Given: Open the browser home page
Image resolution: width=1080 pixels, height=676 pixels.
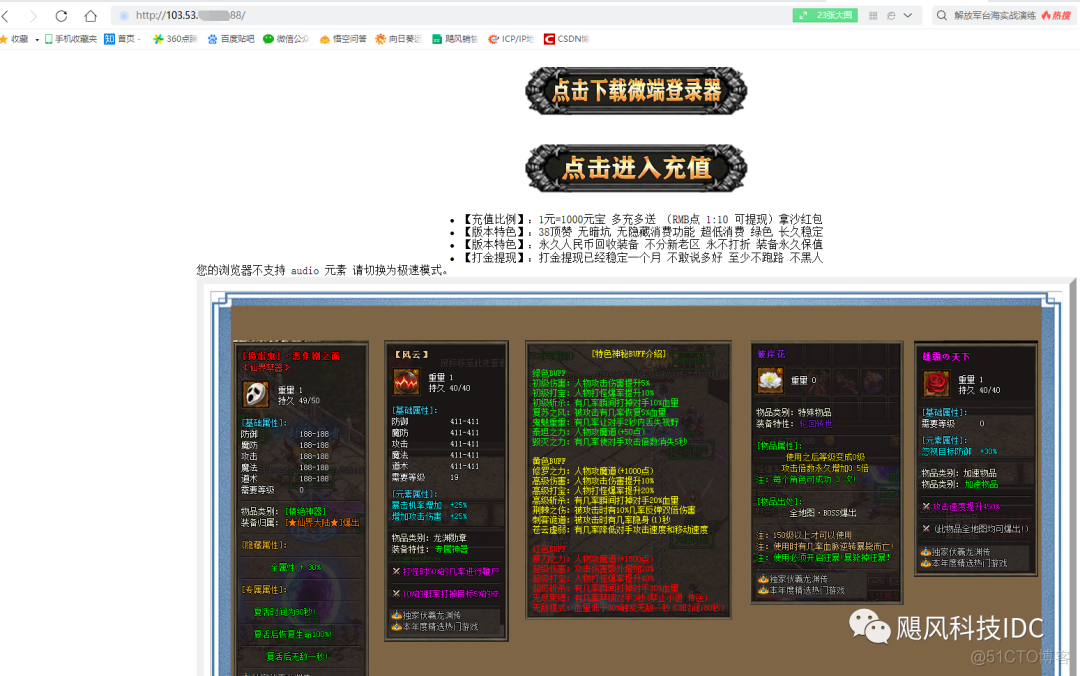Looking at the screenshot, I should [x=90, y=15].
